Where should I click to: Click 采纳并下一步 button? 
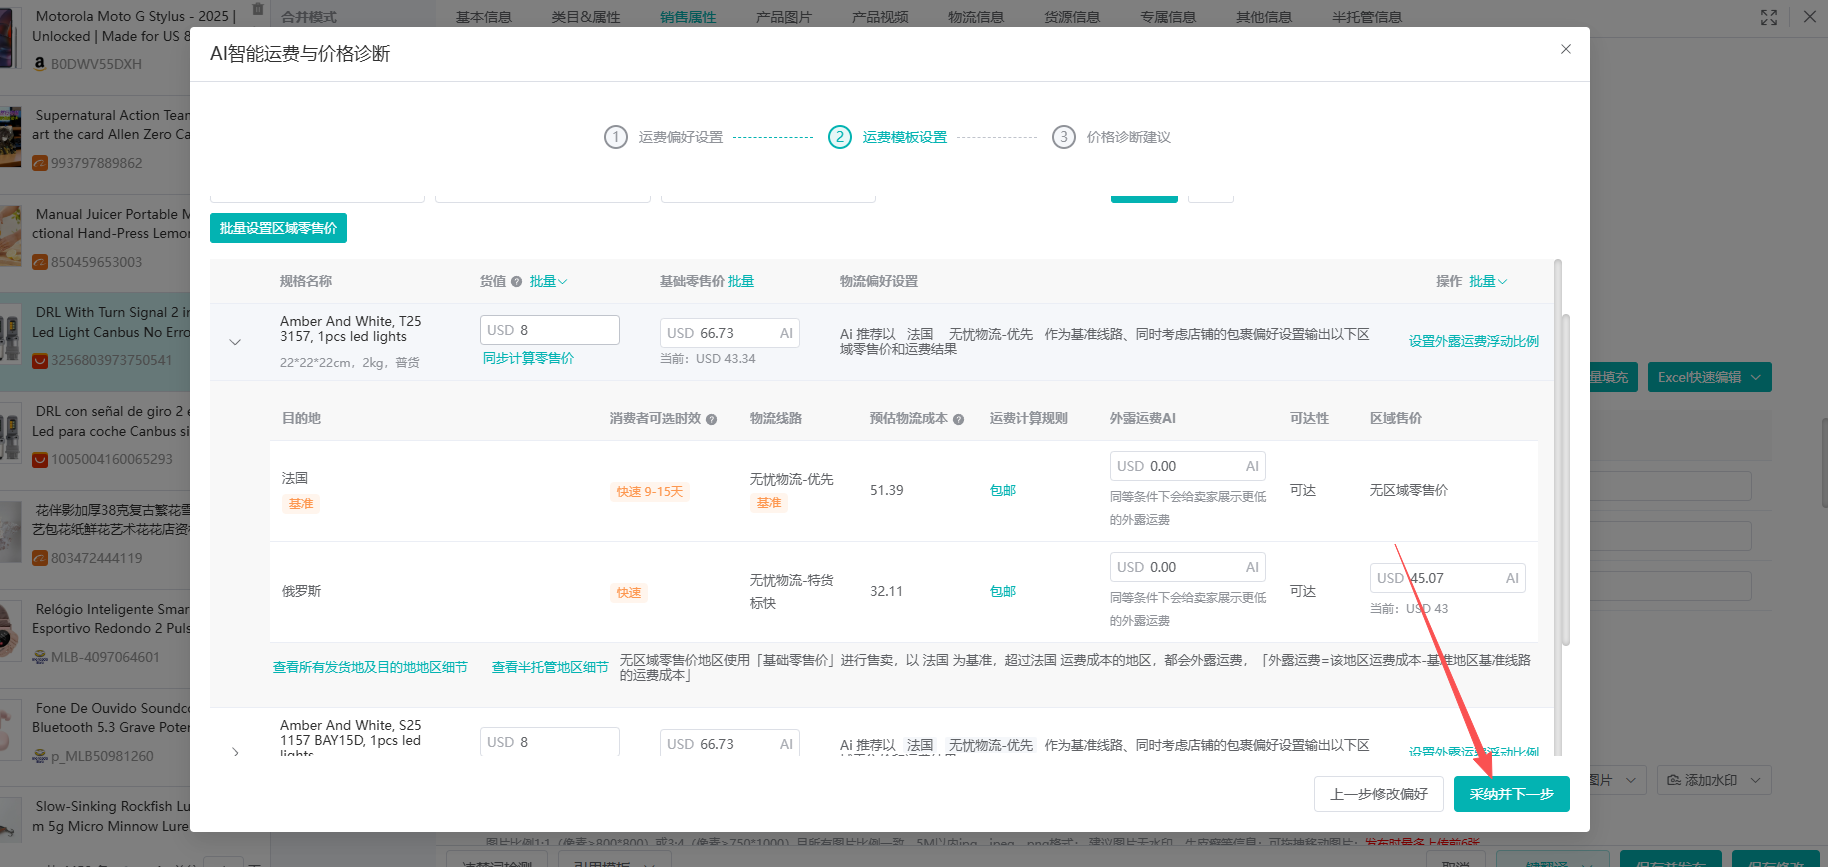coord(1511,794)
